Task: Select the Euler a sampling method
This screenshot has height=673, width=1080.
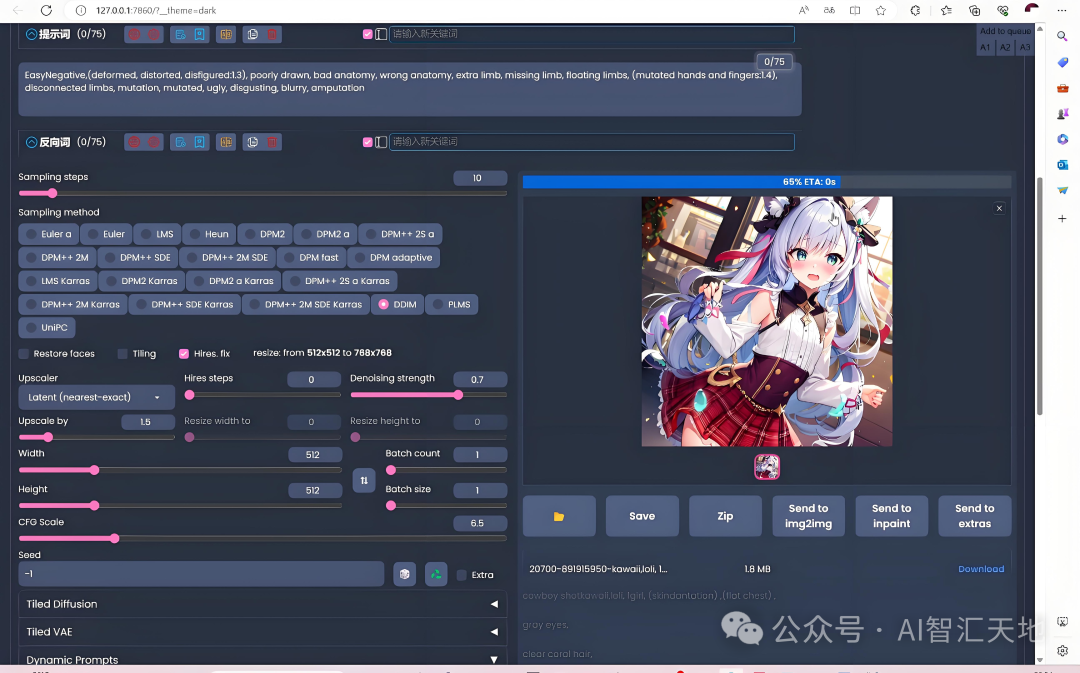Action: 48,234
